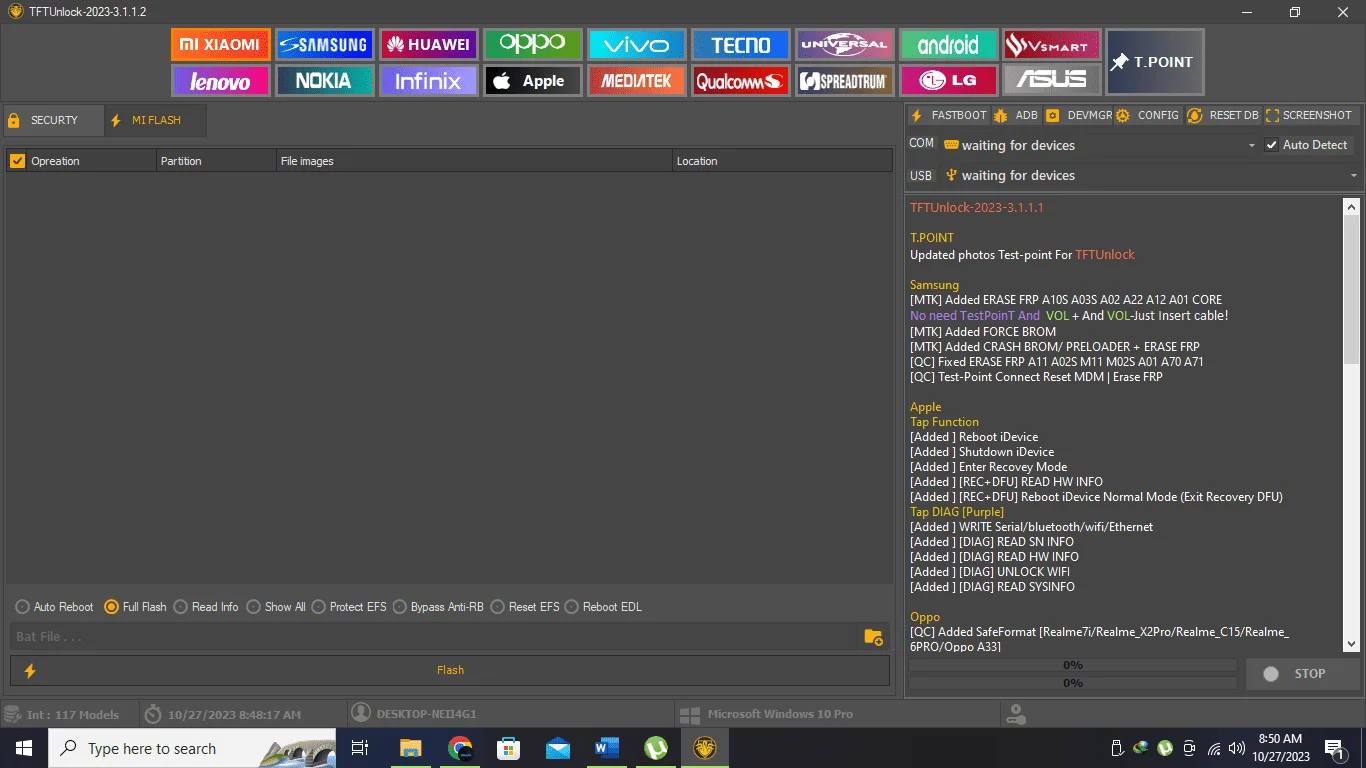Image resolution: width=1366 pixels, height=768 pixels.
Task: Select the Android tile
Action: [948, 45]
